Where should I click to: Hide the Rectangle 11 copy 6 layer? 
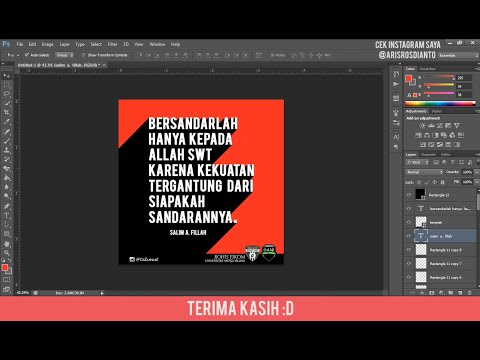[409, 277]
